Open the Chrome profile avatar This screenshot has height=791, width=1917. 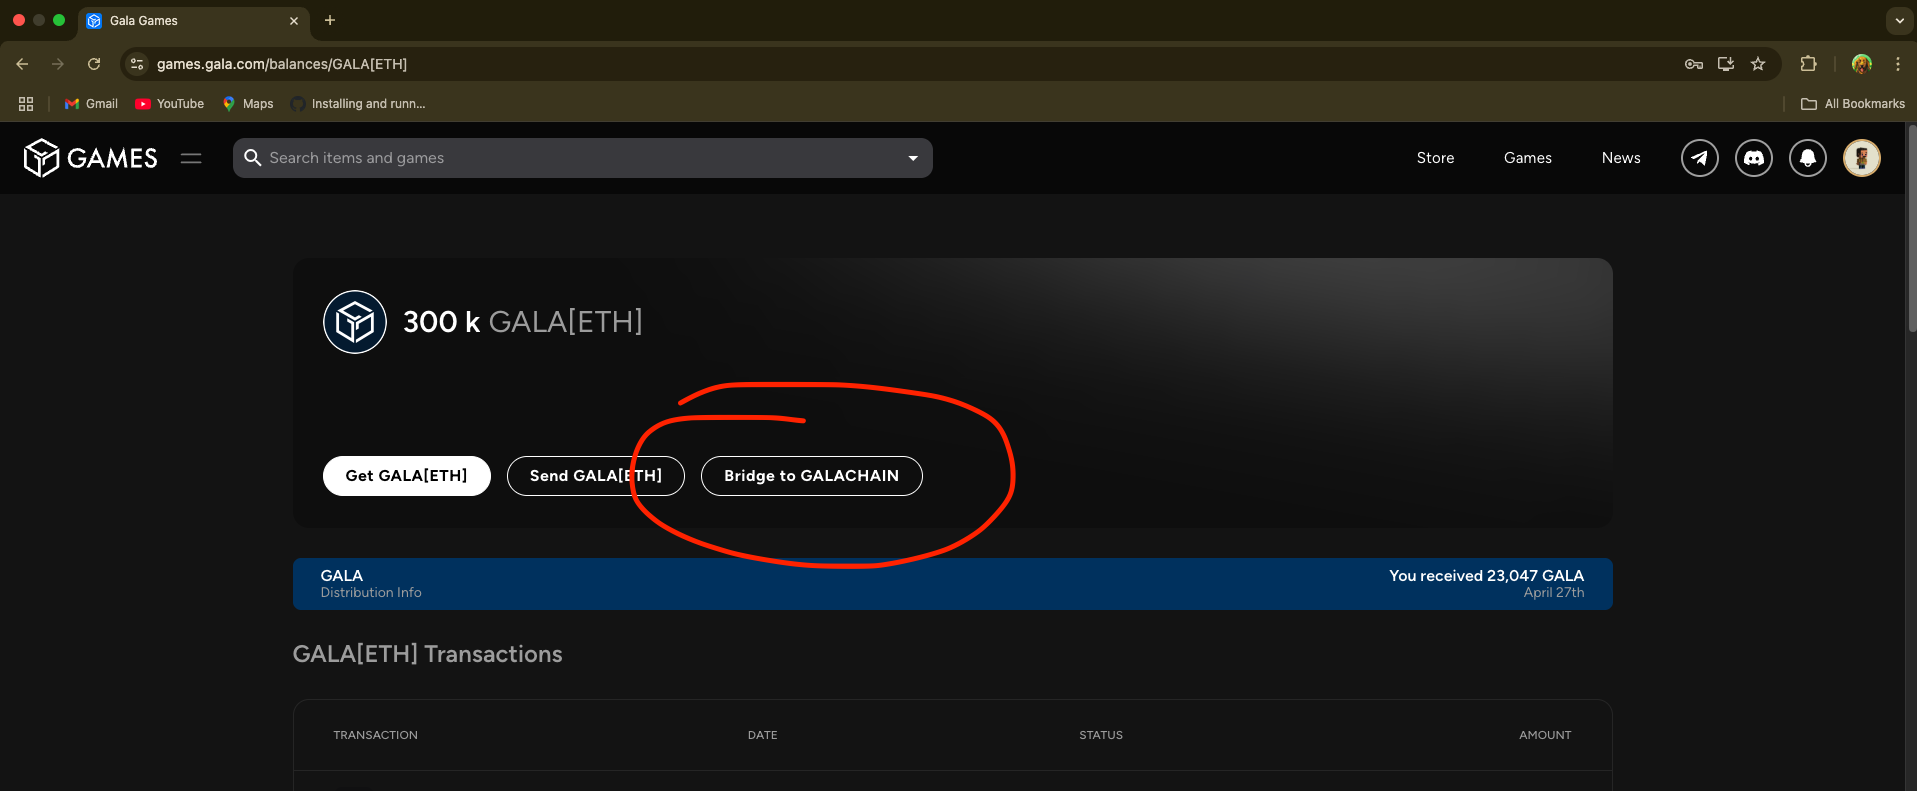point(1862,64)
